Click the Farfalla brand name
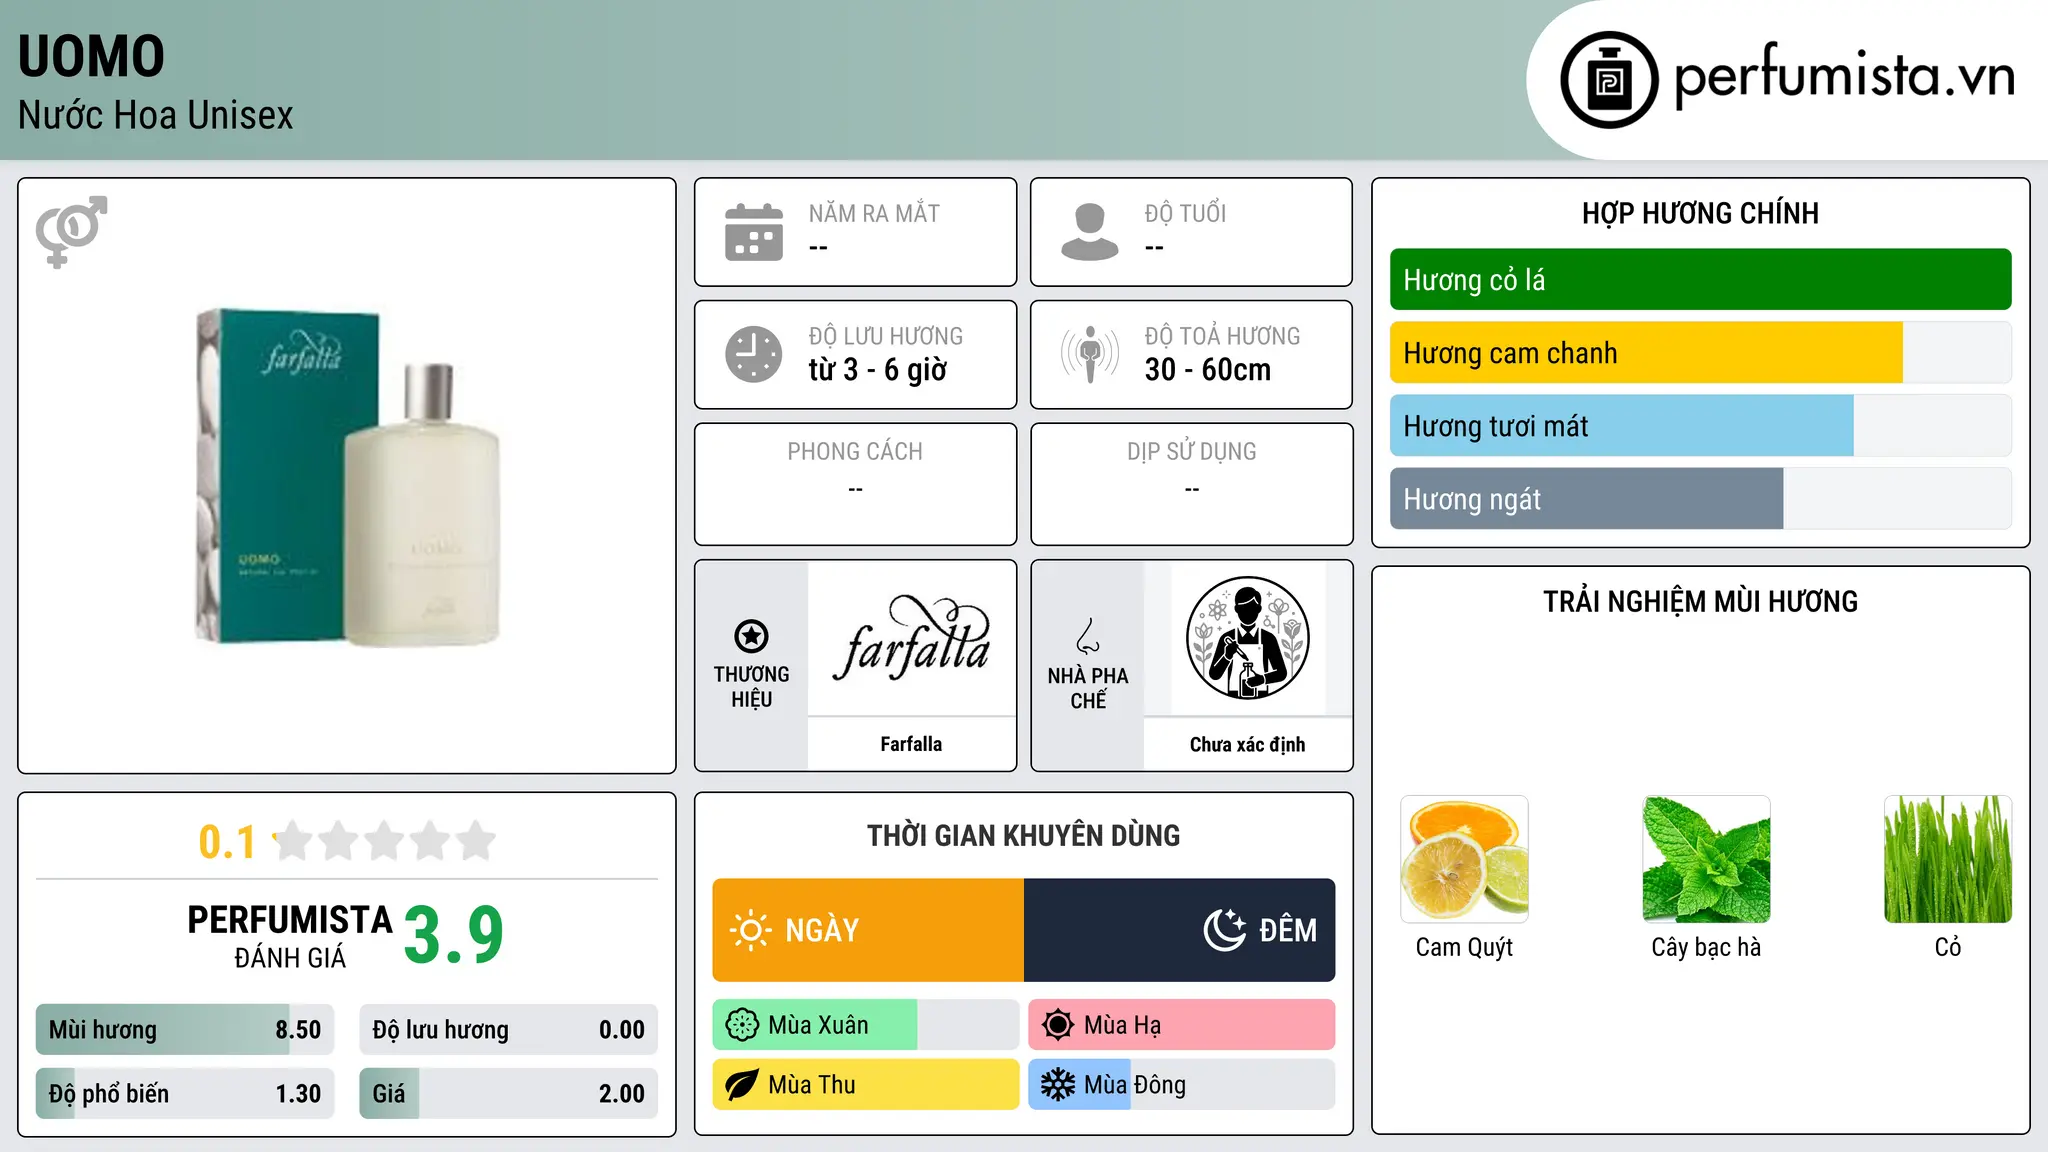This screenshot has width=2048, height=1152. click(911, 744)
